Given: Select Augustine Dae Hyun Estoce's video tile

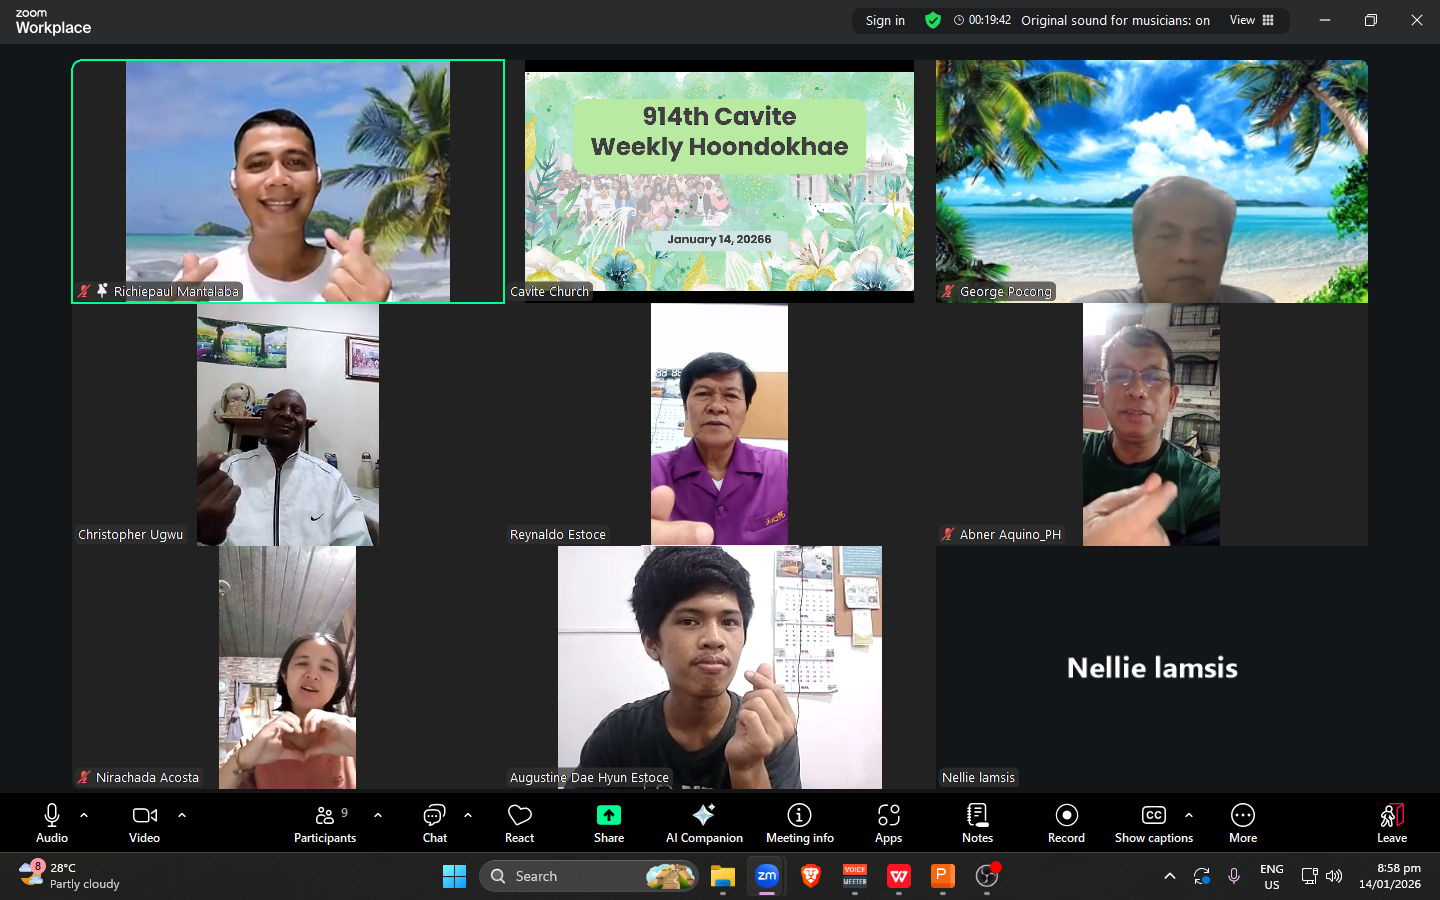Looking at the screenshot, I should point(719,667).
